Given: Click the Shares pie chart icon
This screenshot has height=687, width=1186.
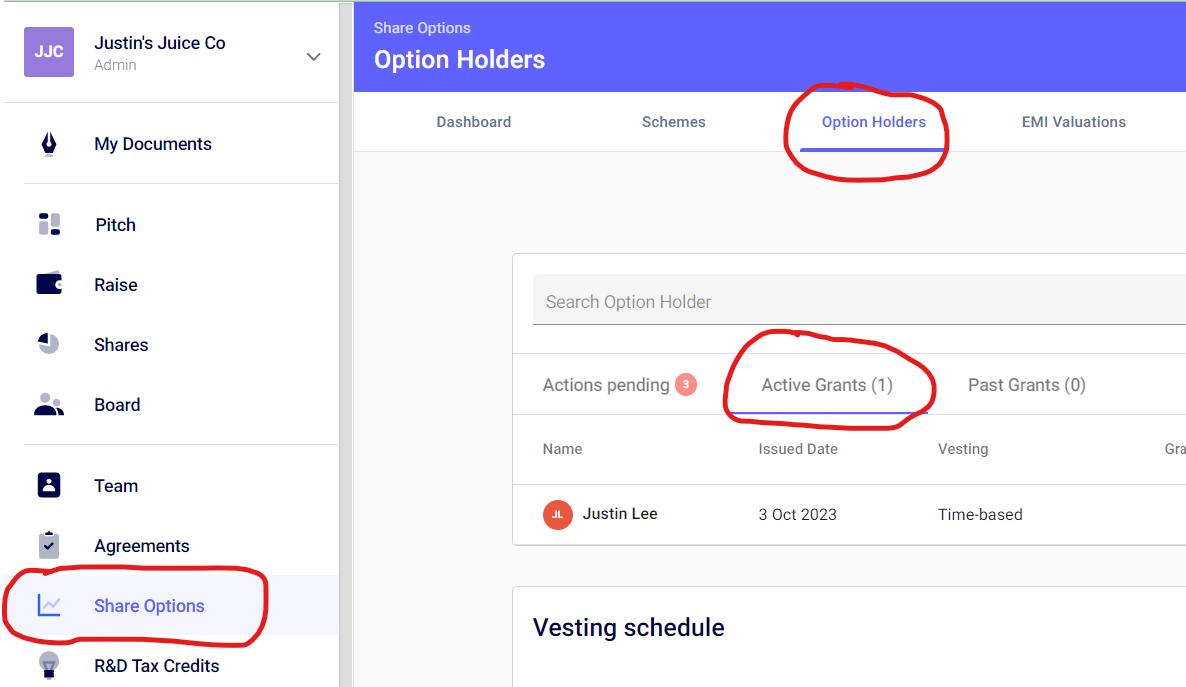Looking at the screenshot, I should (49, 344).
